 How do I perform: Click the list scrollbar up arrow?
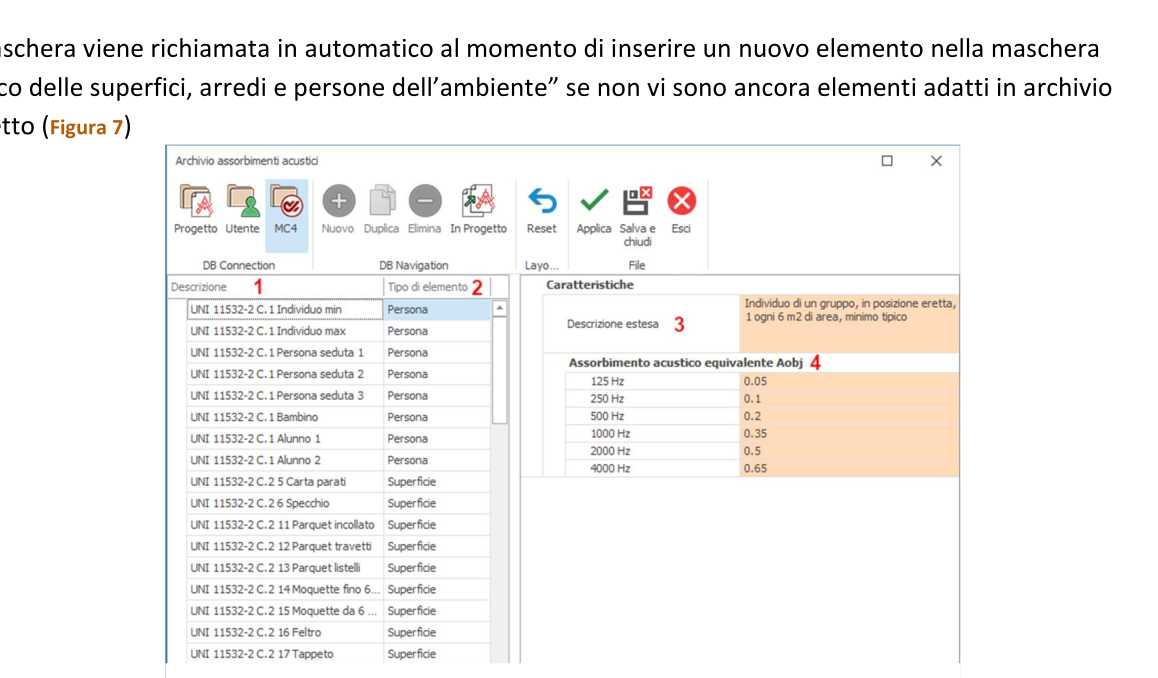pyautogui.click(x=500, y=309)
